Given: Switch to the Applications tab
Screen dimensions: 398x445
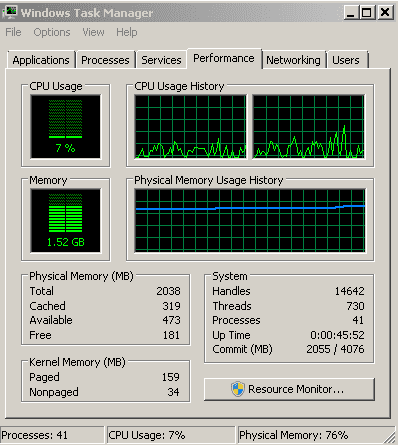Looking at the screenshot, I should click(x=41, y=60).
